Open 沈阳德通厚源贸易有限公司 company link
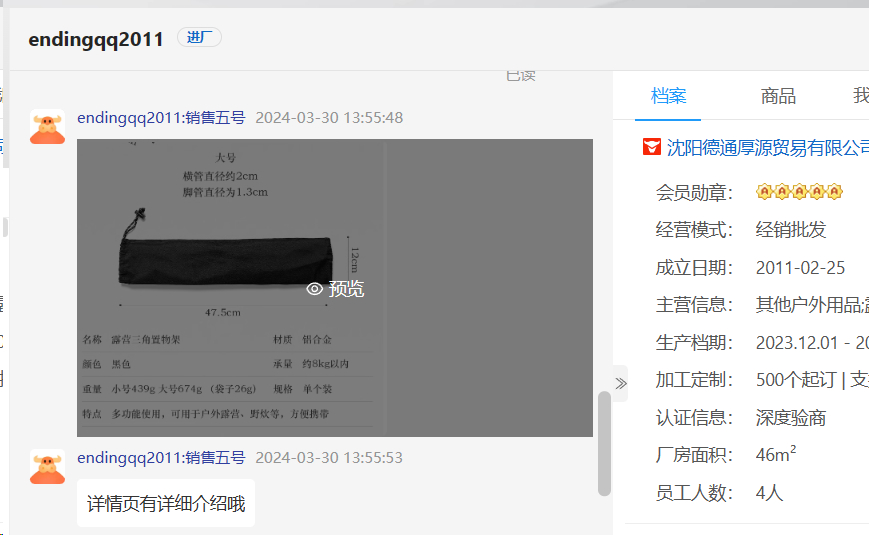The width and height of the screenshot is (869, 535). click(x=768, y=147)
